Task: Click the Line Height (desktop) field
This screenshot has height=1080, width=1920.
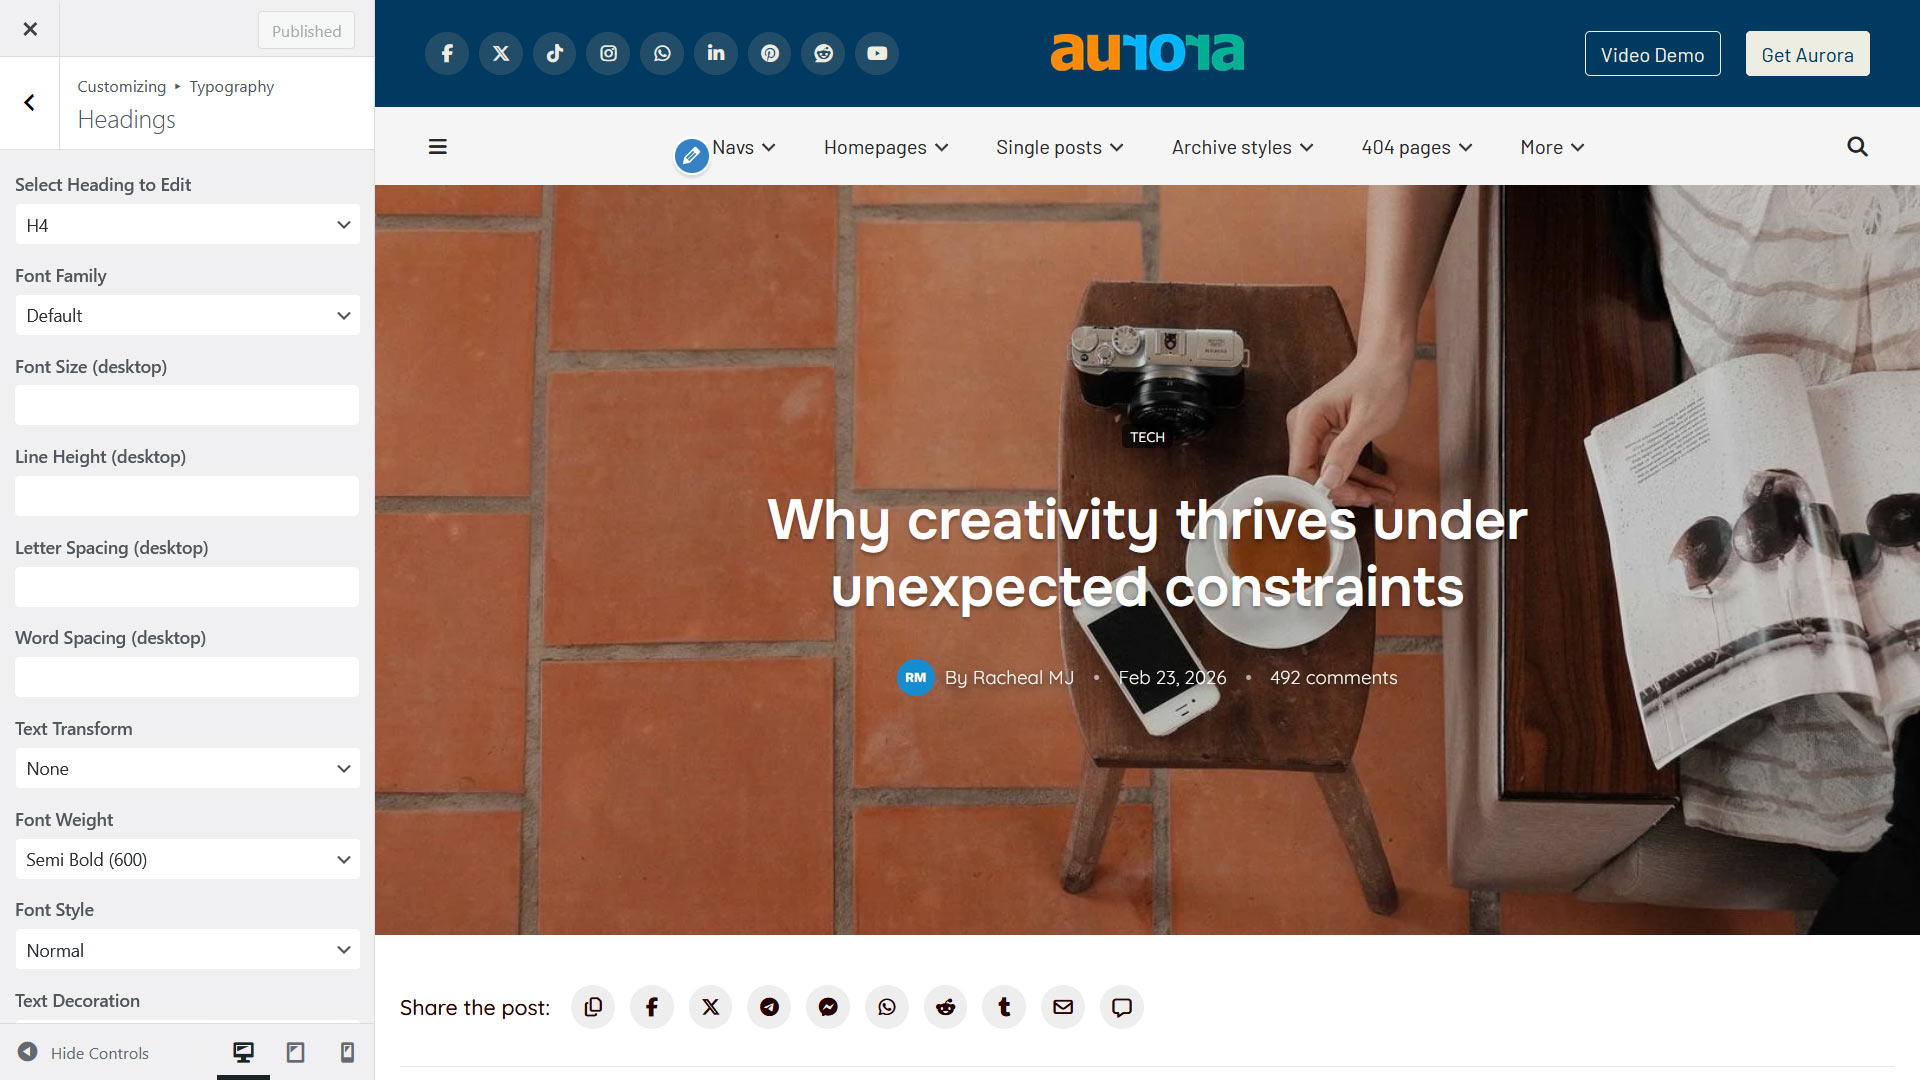Action: click(x=187, y=496)
